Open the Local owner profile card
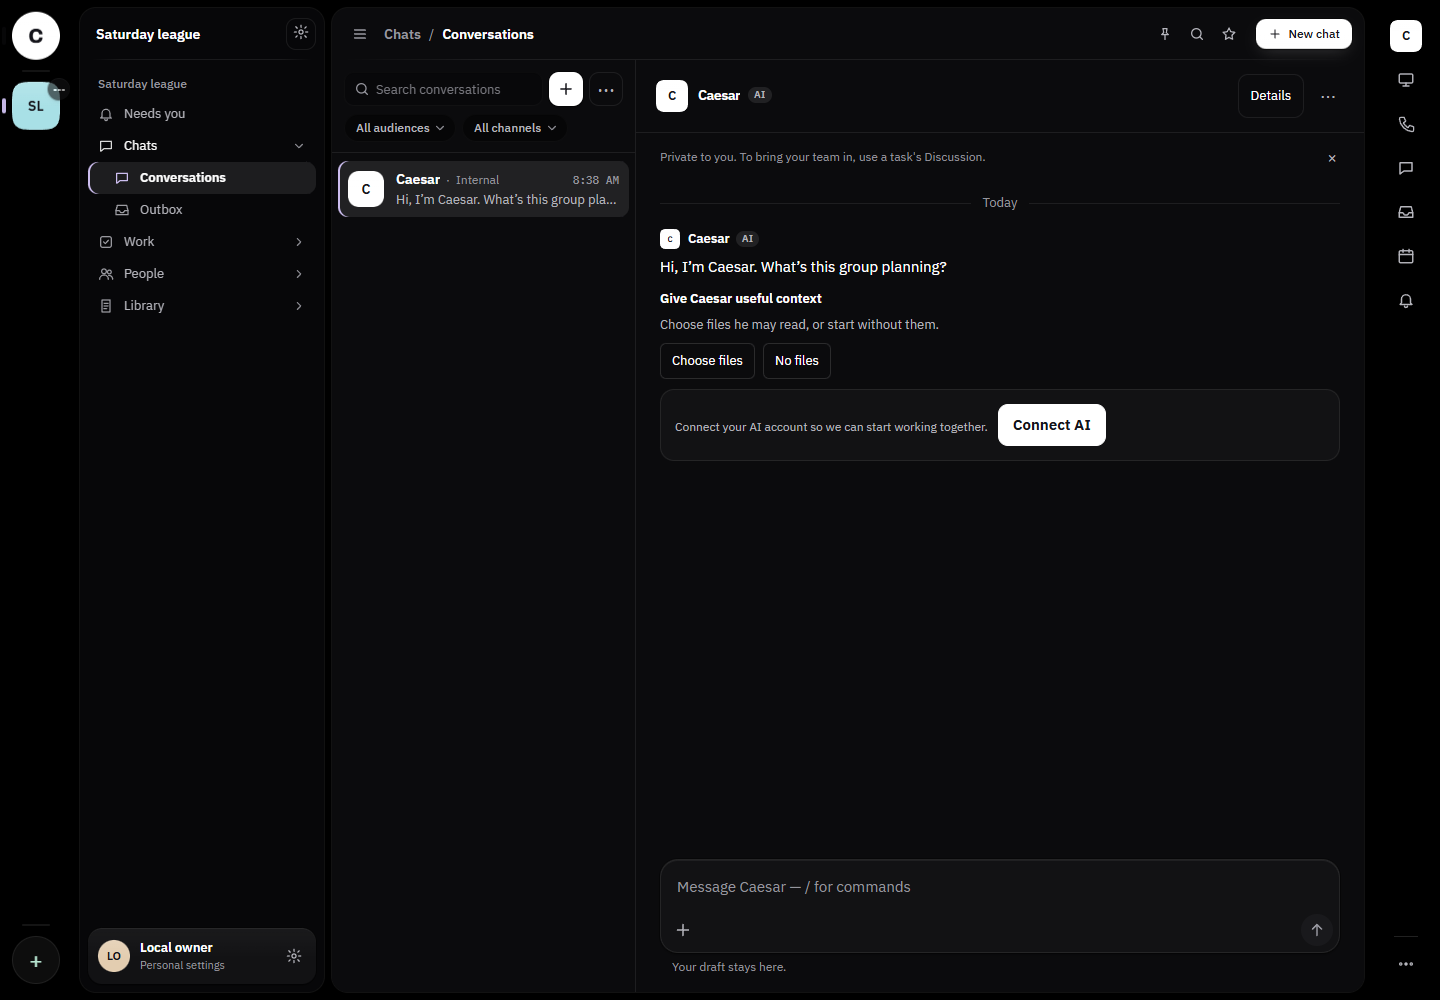Image resolution: width=1440 pixels, height=1000 pixels. pyautogui.click(x=202, y=956)
